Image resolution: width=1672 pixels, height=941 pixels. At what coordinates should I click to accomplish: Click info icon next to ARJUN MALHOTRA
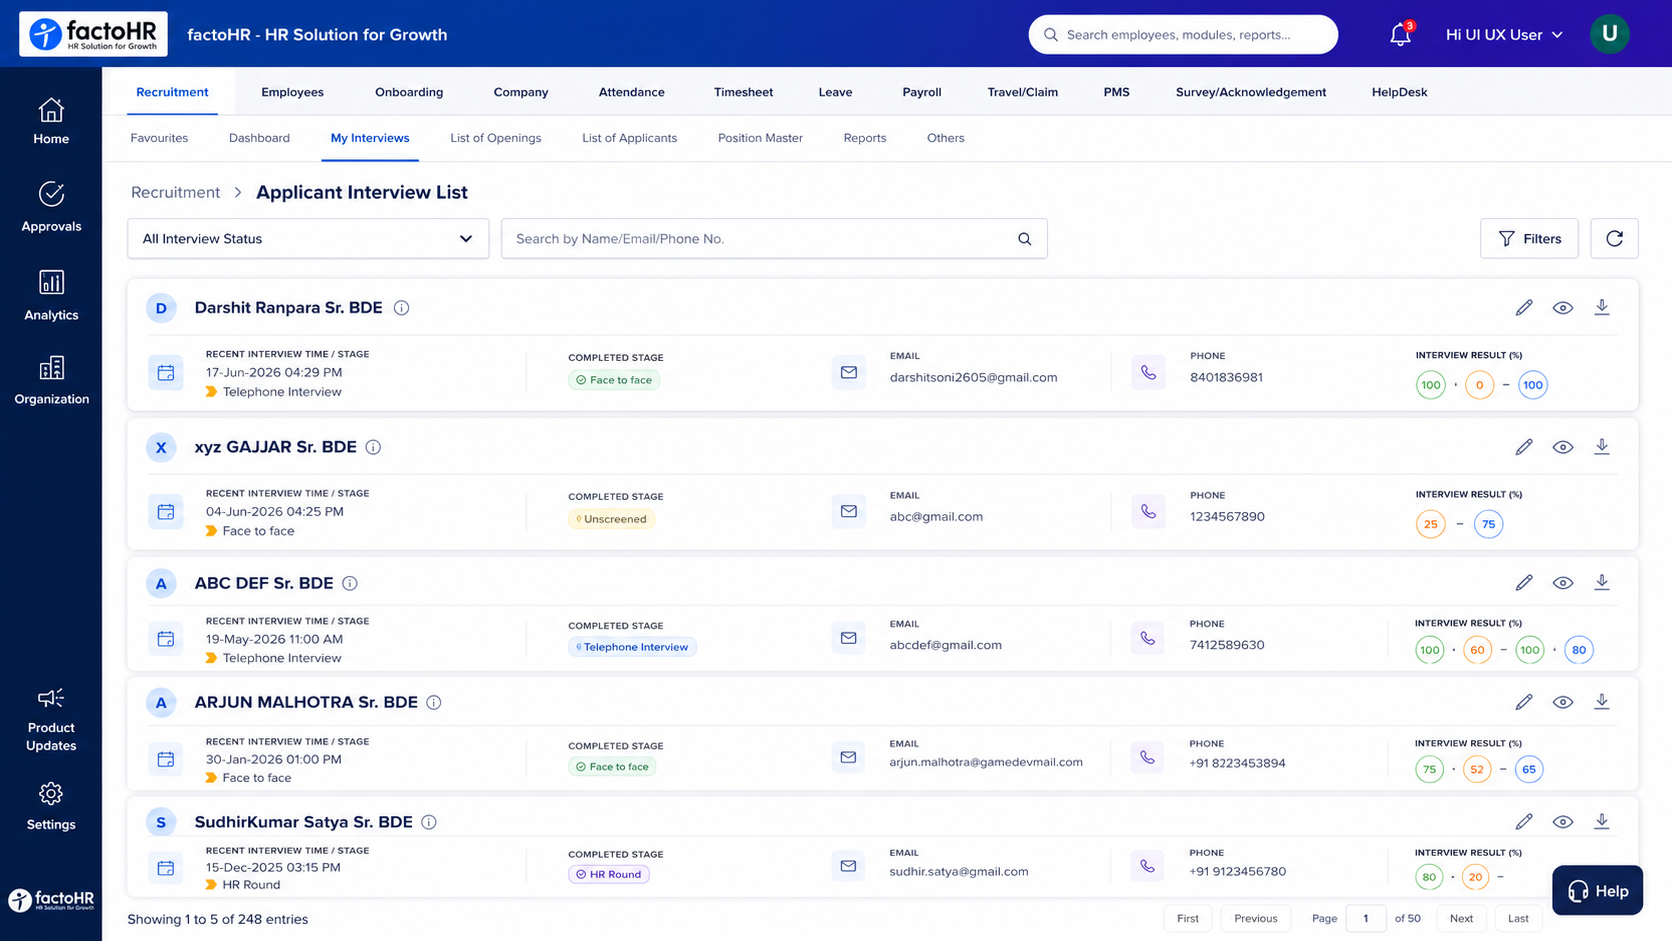point(434,702)
